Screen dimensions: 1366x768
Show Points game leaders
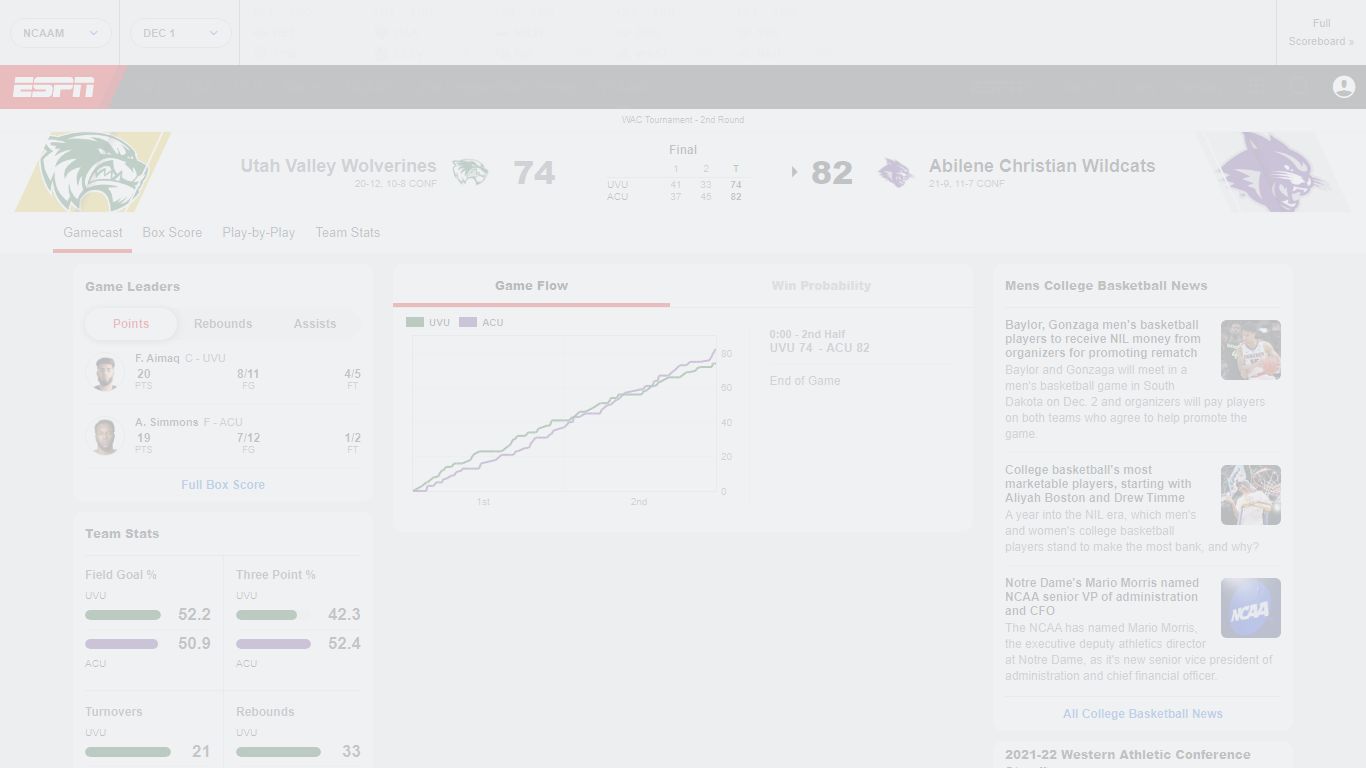click(x=131, y=324)
